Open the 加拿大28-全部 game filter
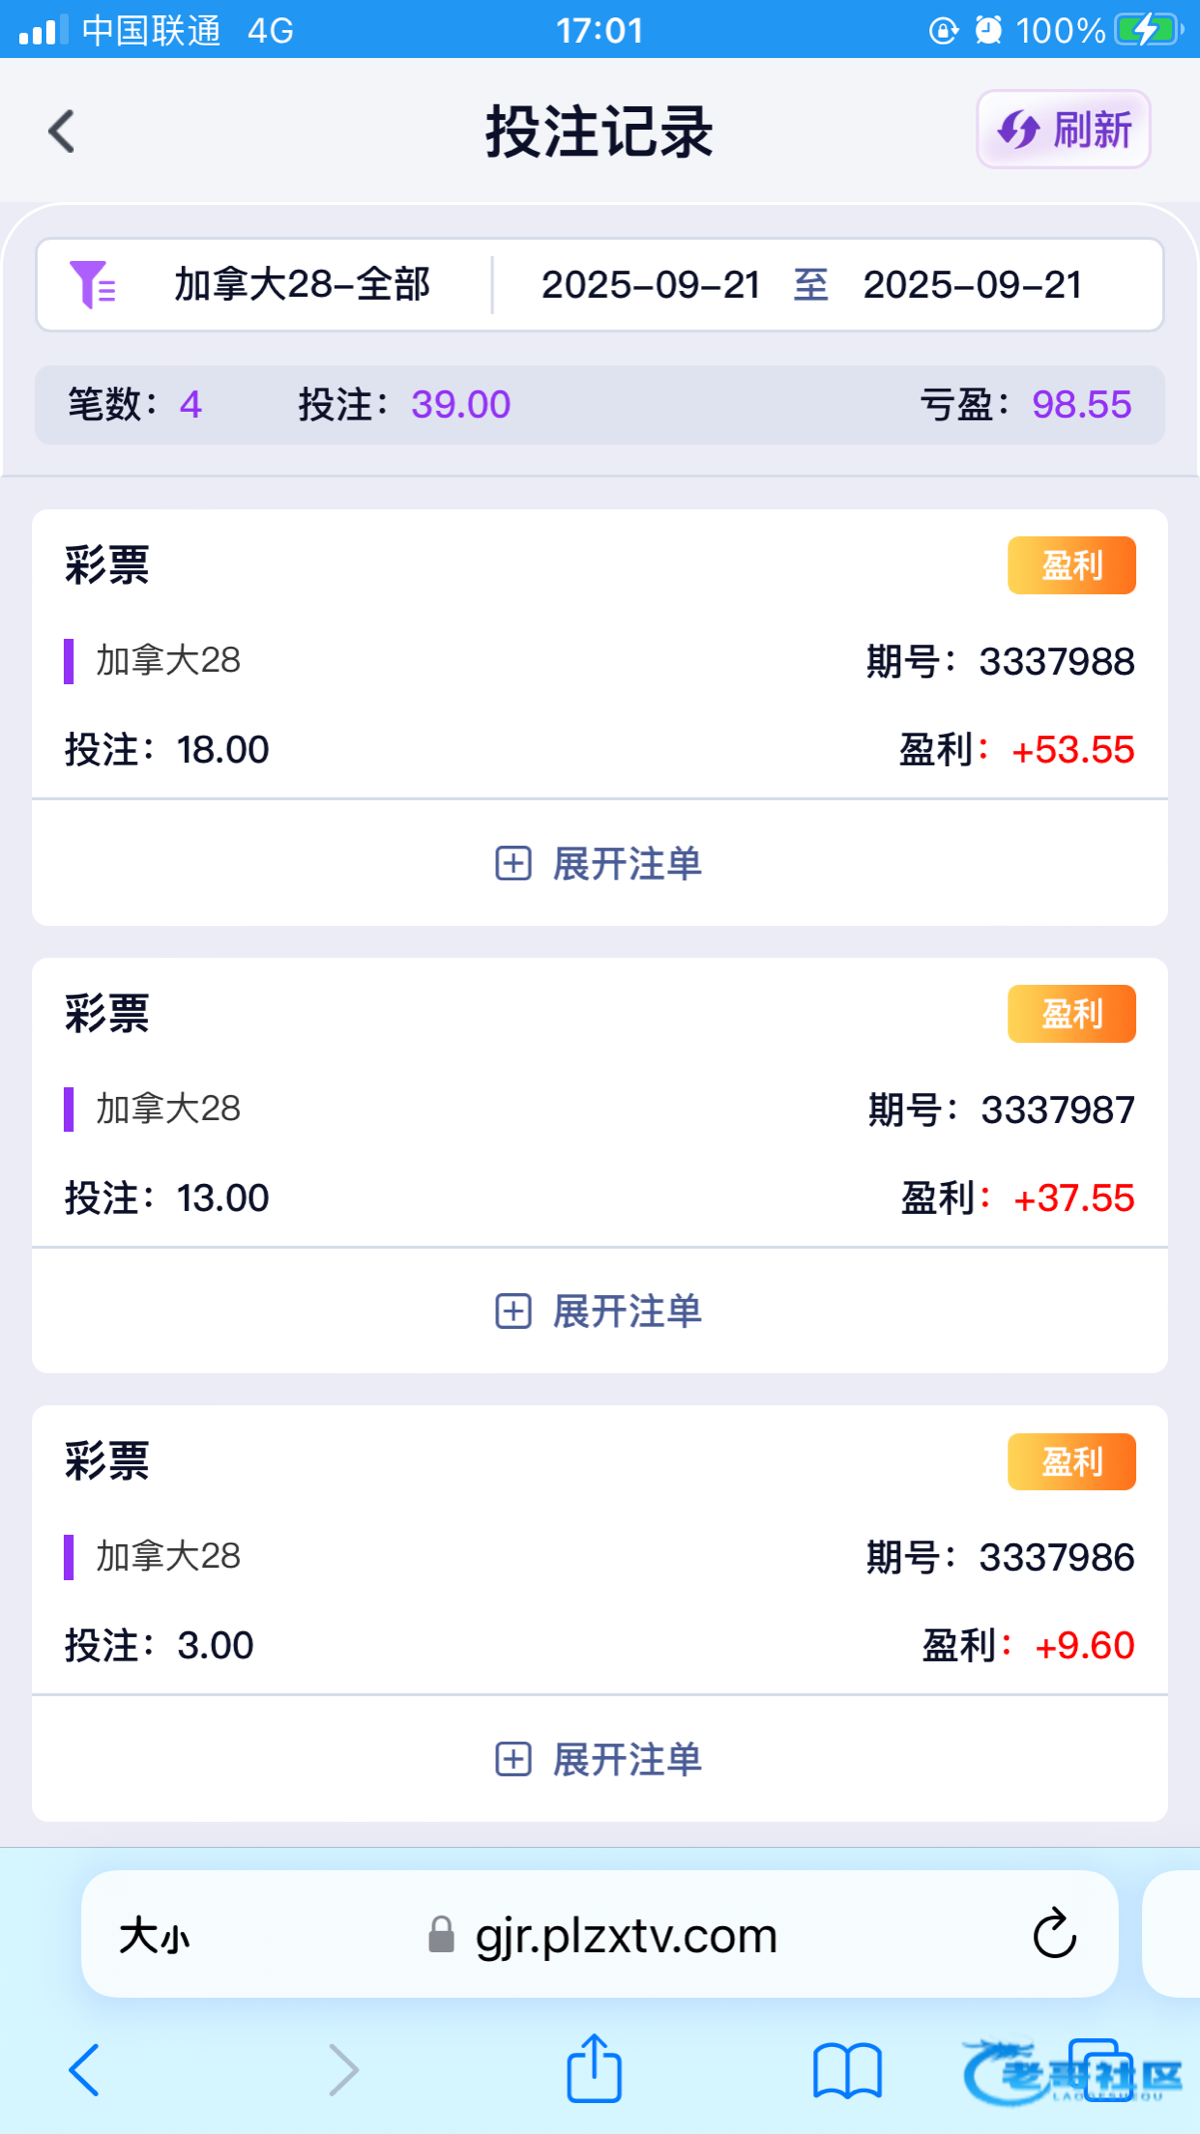The image size is (1200, 2134). point(302,284)
